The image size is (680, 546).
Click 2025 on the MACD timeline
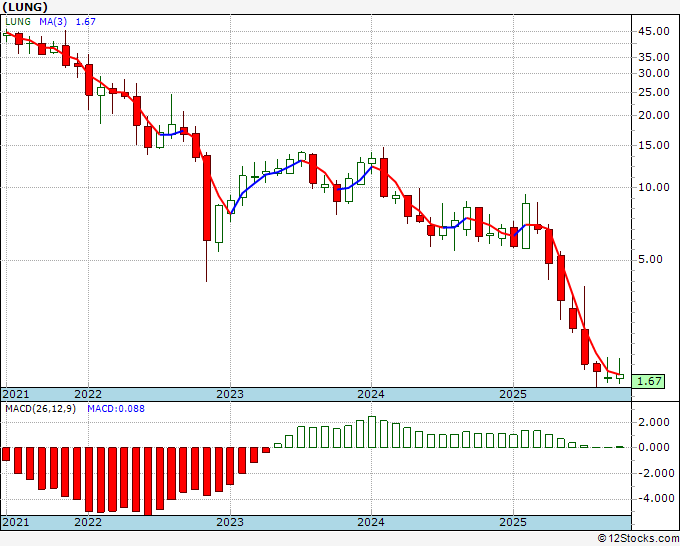(513, 522)
